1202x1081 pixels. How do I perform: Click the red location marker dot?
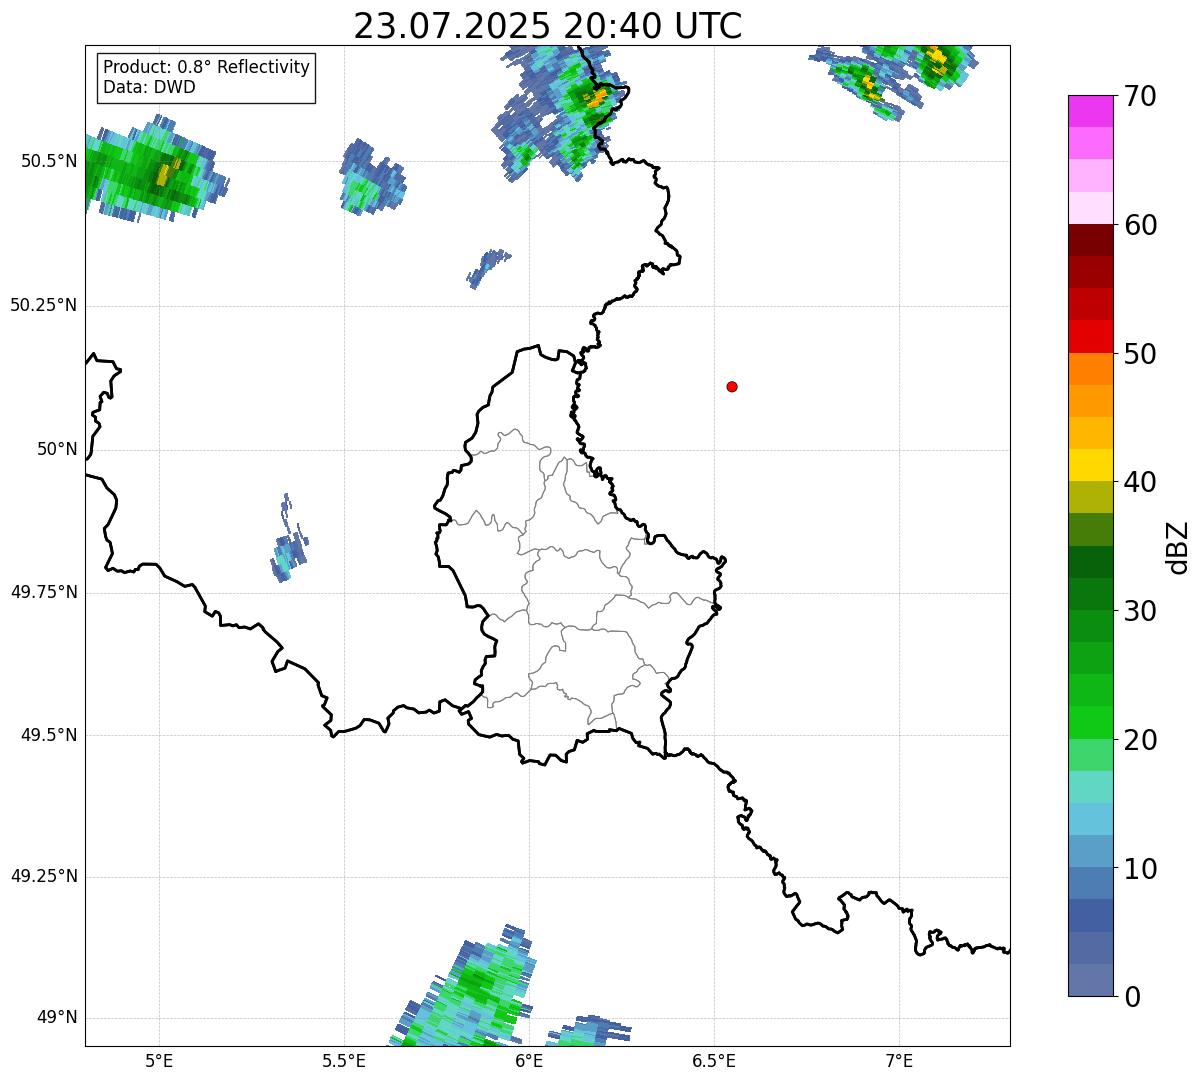[732, 386]
